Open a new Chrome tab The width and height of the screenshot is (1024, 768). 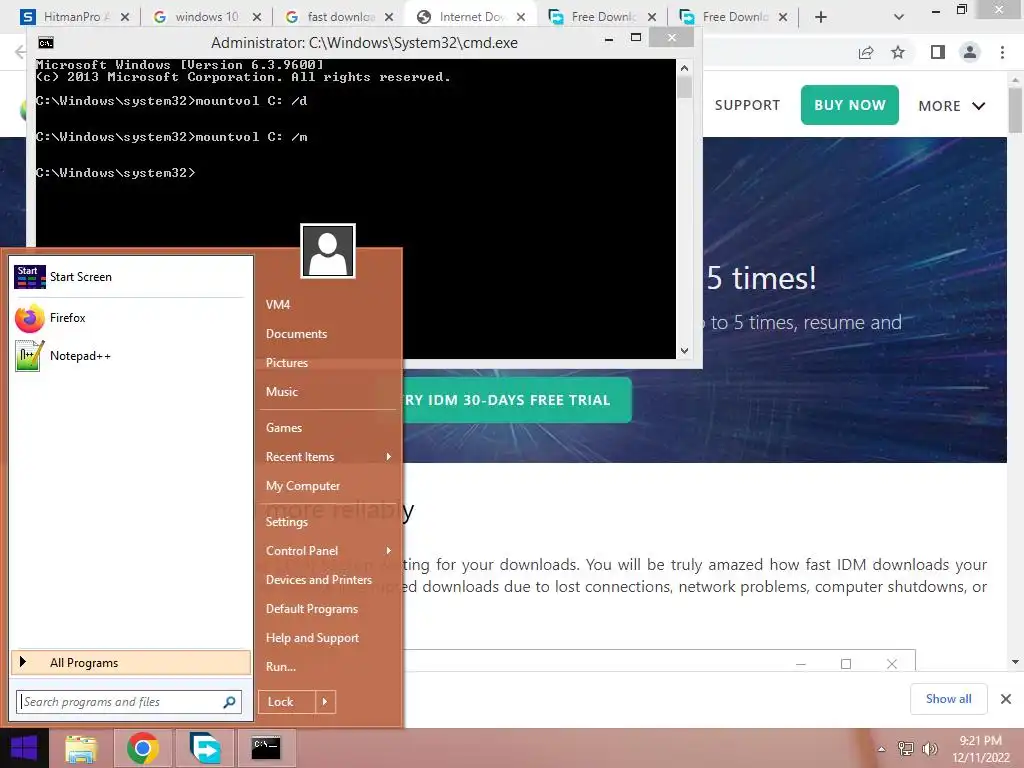pos(821,17)
